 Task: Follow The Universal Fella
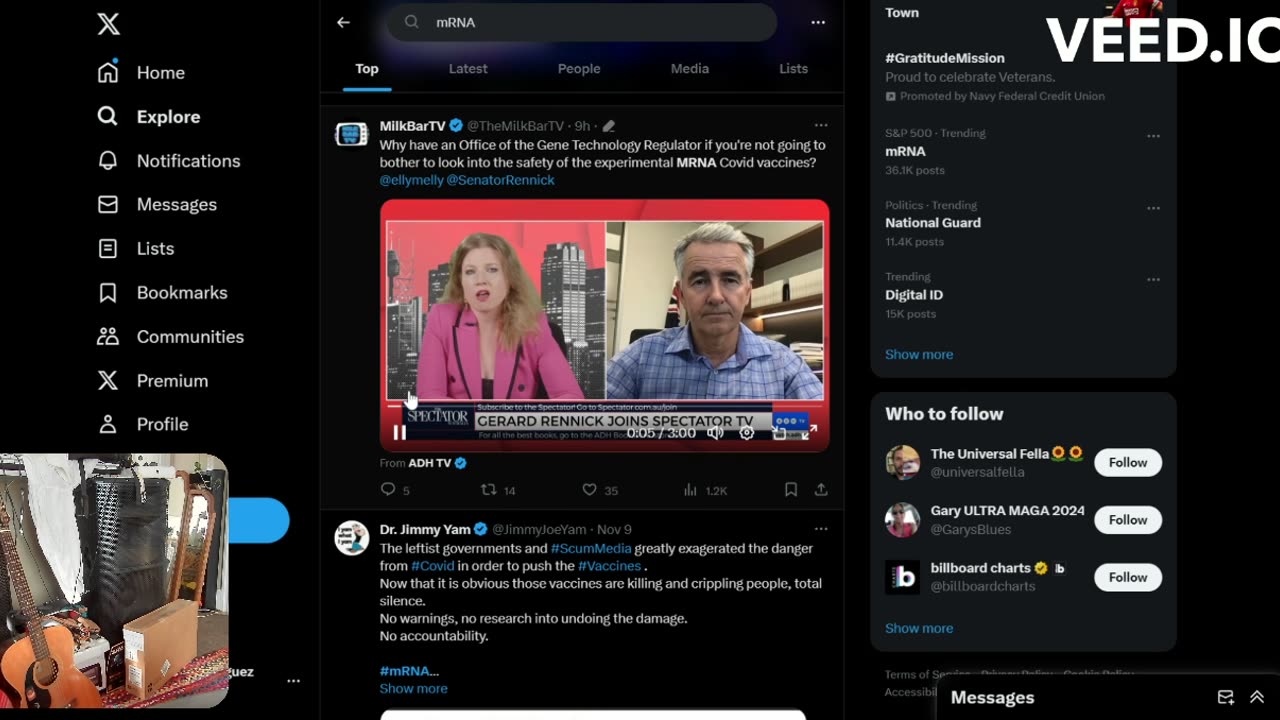pyautogui.click(x=1128, y=462)
